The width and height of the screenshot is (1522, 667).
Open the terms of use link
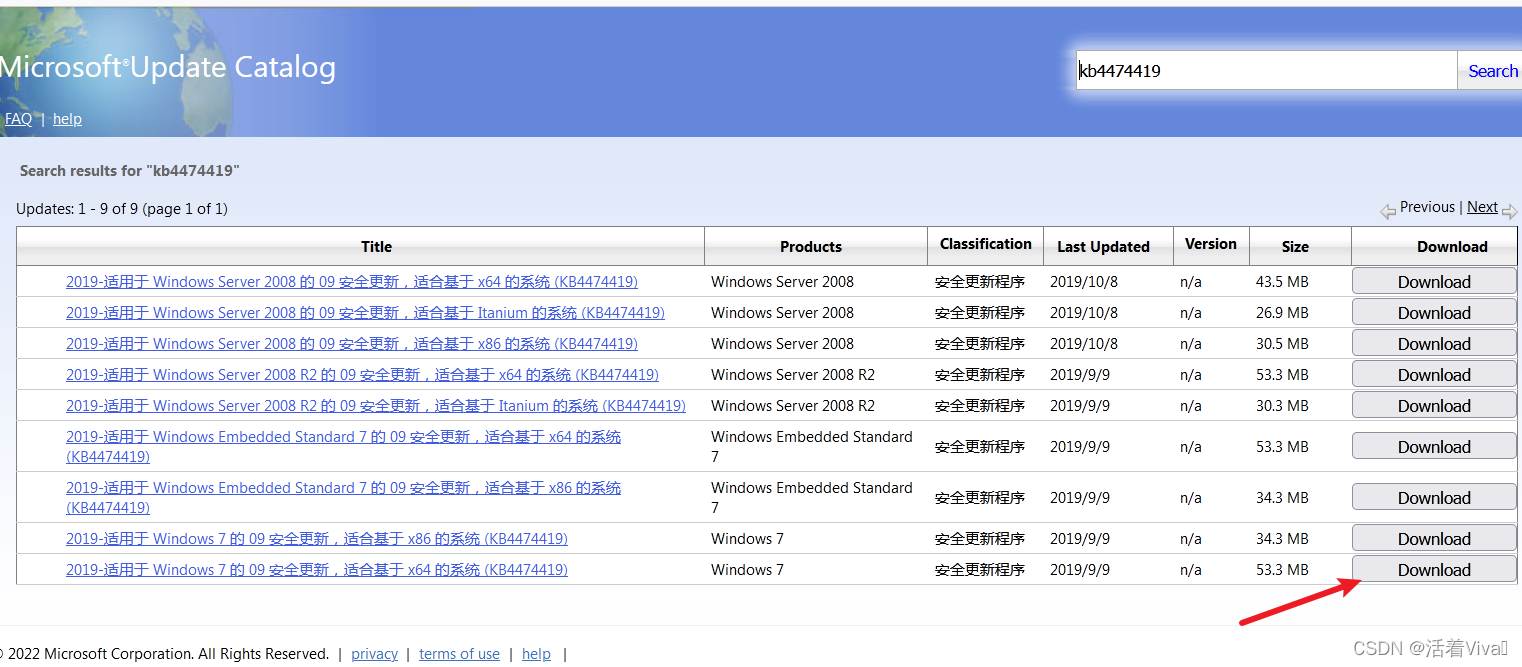coord(459,654)
